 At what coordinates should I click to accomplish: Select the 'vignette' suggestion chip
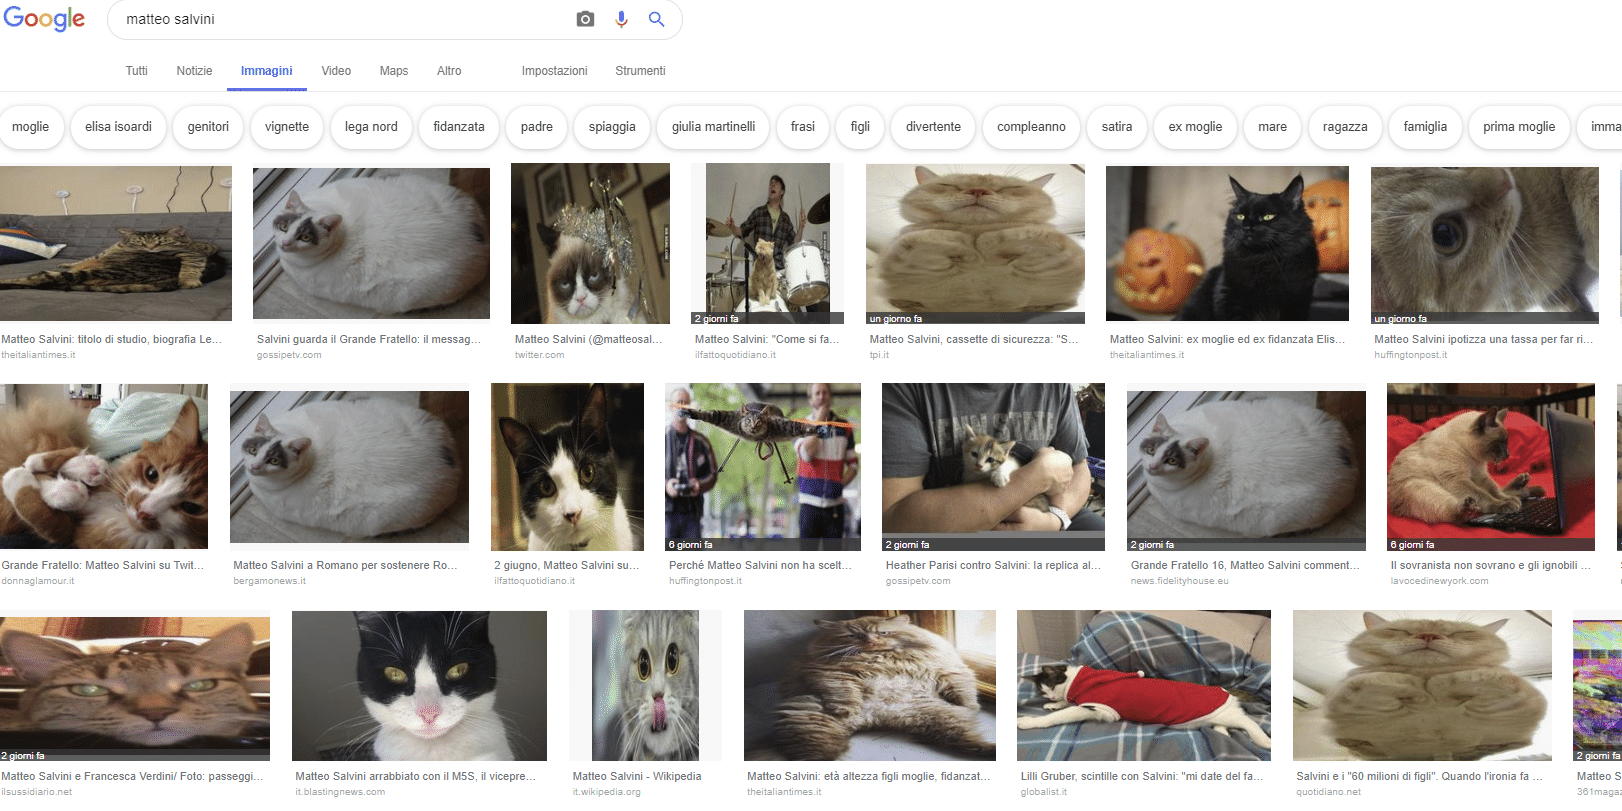[x=287, y=127]
